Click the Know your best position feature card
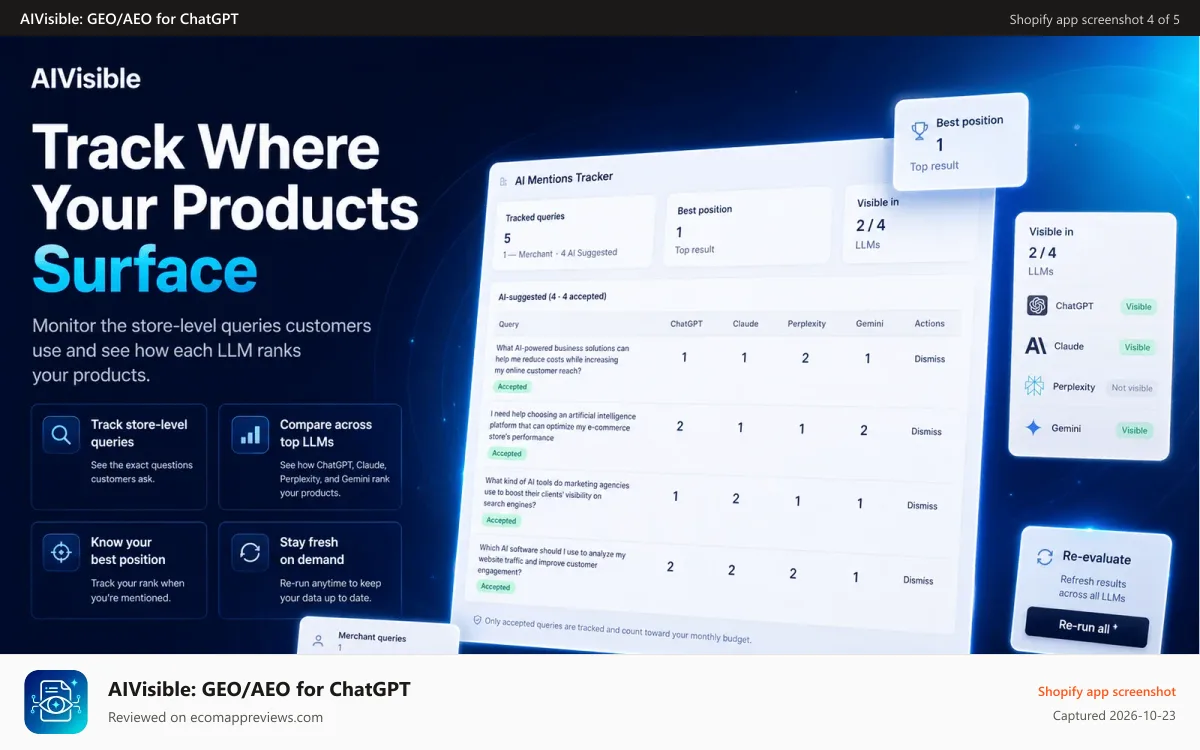The image size is (1200, 750). pyautogui.click(x=119, y=570)
